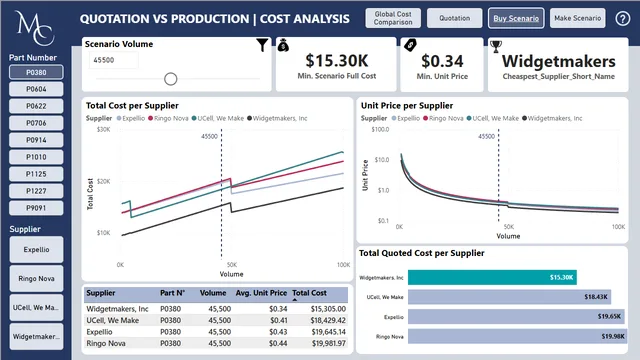Image resolution: width=640 pixels, height=360 pixels.
Task: Click the $18,429.42 total cost cell
Action: 328,320
